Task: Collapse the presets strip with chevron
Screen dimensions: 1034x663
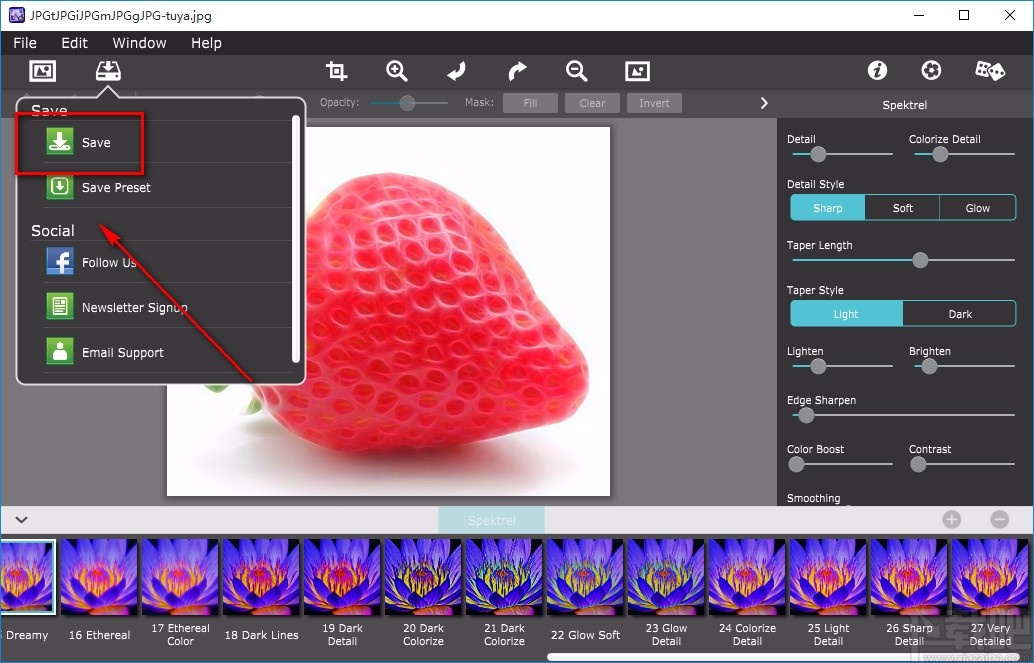Action: point(21,520)
